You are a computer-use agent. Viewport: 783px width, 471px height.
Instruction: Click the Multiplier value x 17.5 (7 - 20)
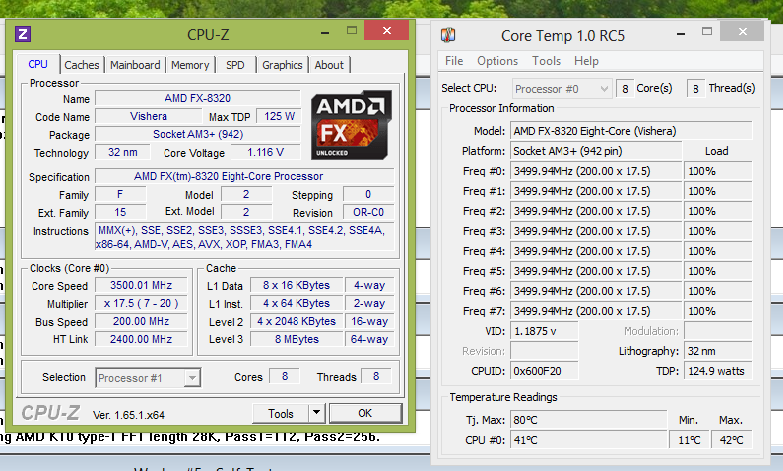coord(141,303)
